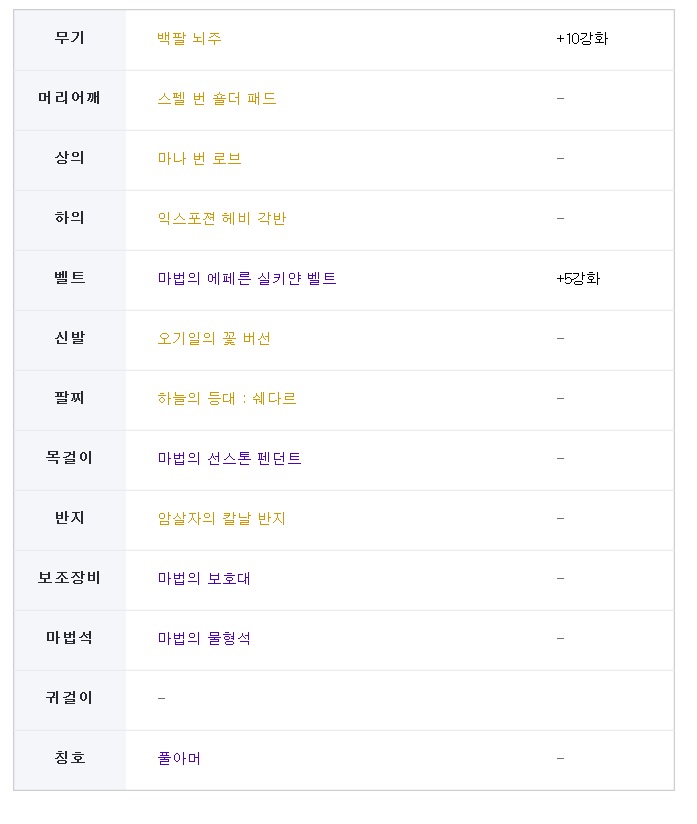The image size is (697, 824).
Task: Open the 마법의 보호대 sub-equipment link
Action: coord(204,578)
